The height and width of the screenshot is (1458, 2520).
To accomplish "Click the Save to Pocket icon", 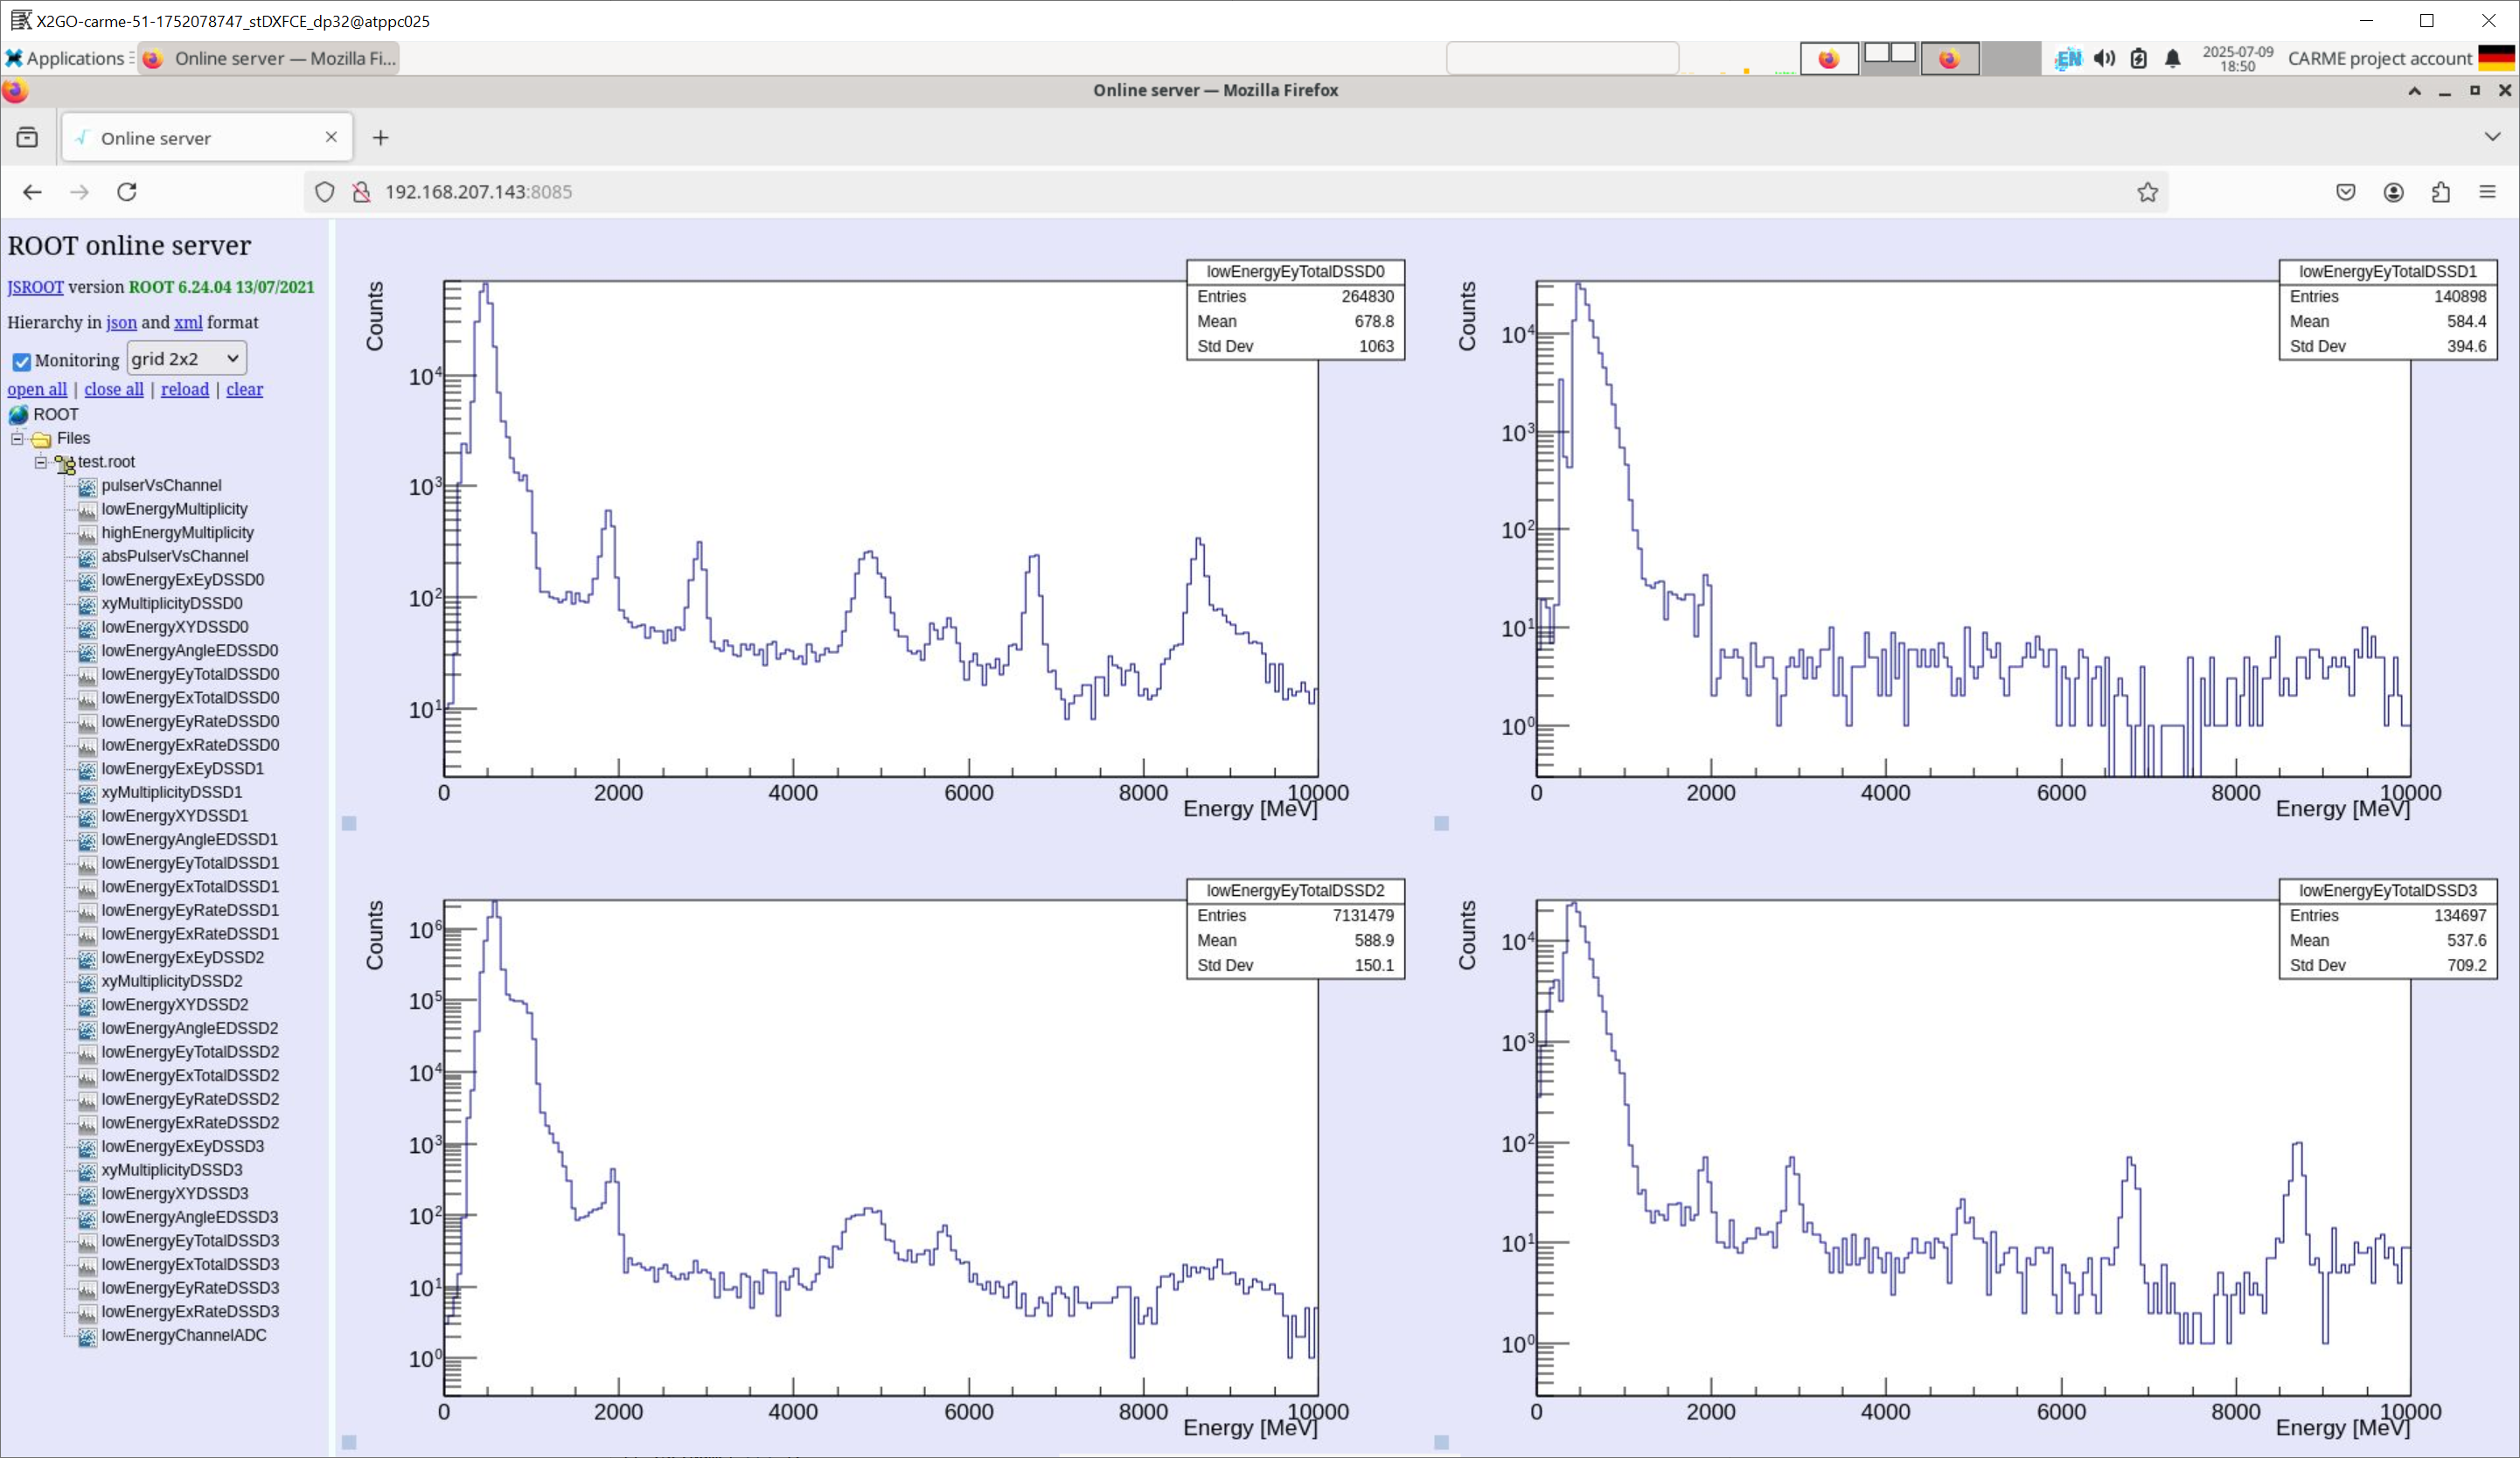I will (x=2345, y=192).
